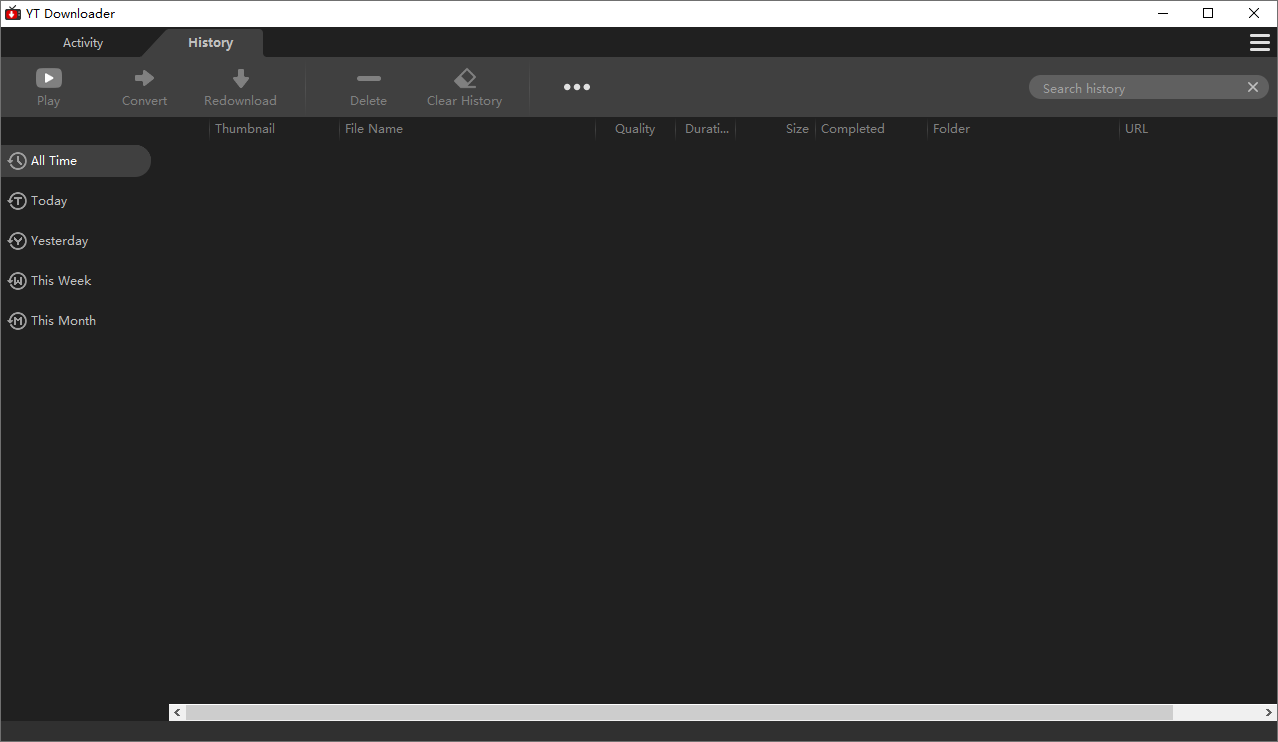Open the three-dots more options
The width and height of the screenshot is (1278, 742).
(576, 87)
